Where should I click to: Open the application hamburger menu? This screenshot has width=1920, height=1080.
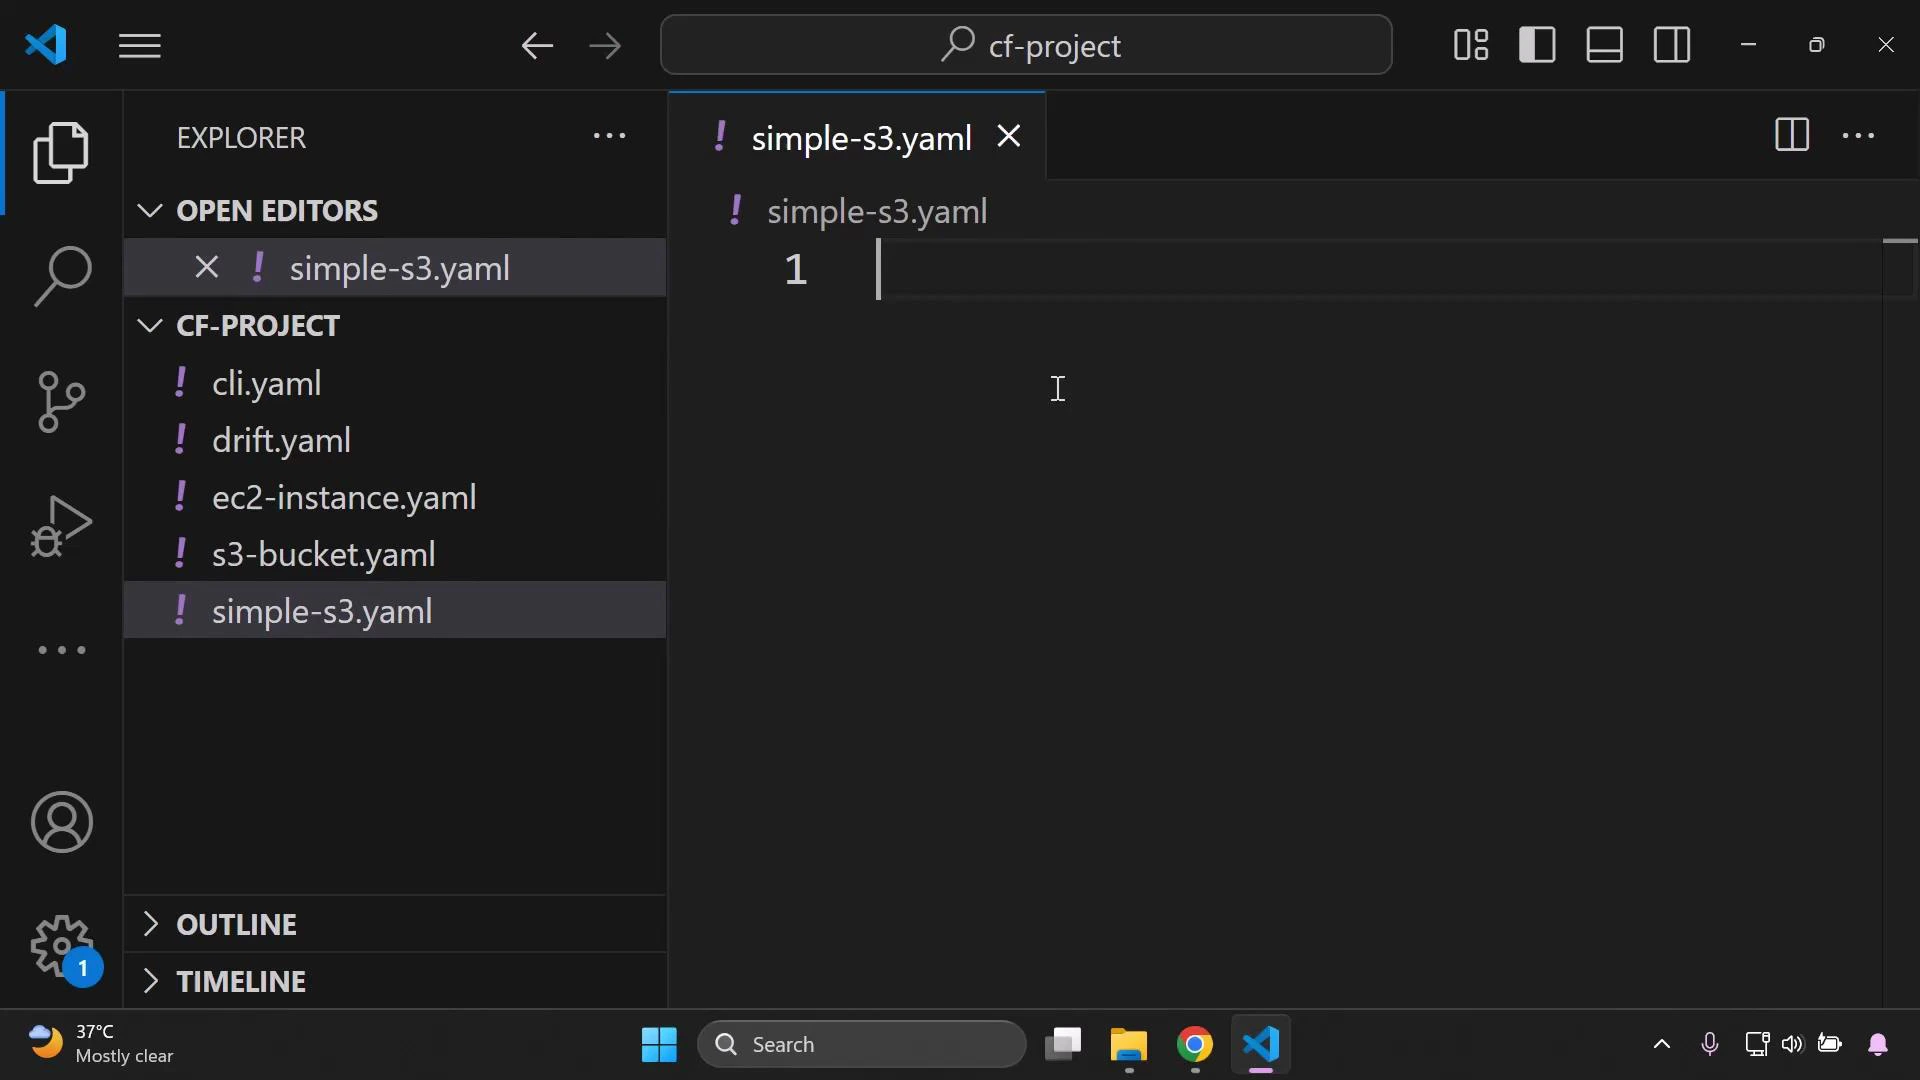coord(139,45)
